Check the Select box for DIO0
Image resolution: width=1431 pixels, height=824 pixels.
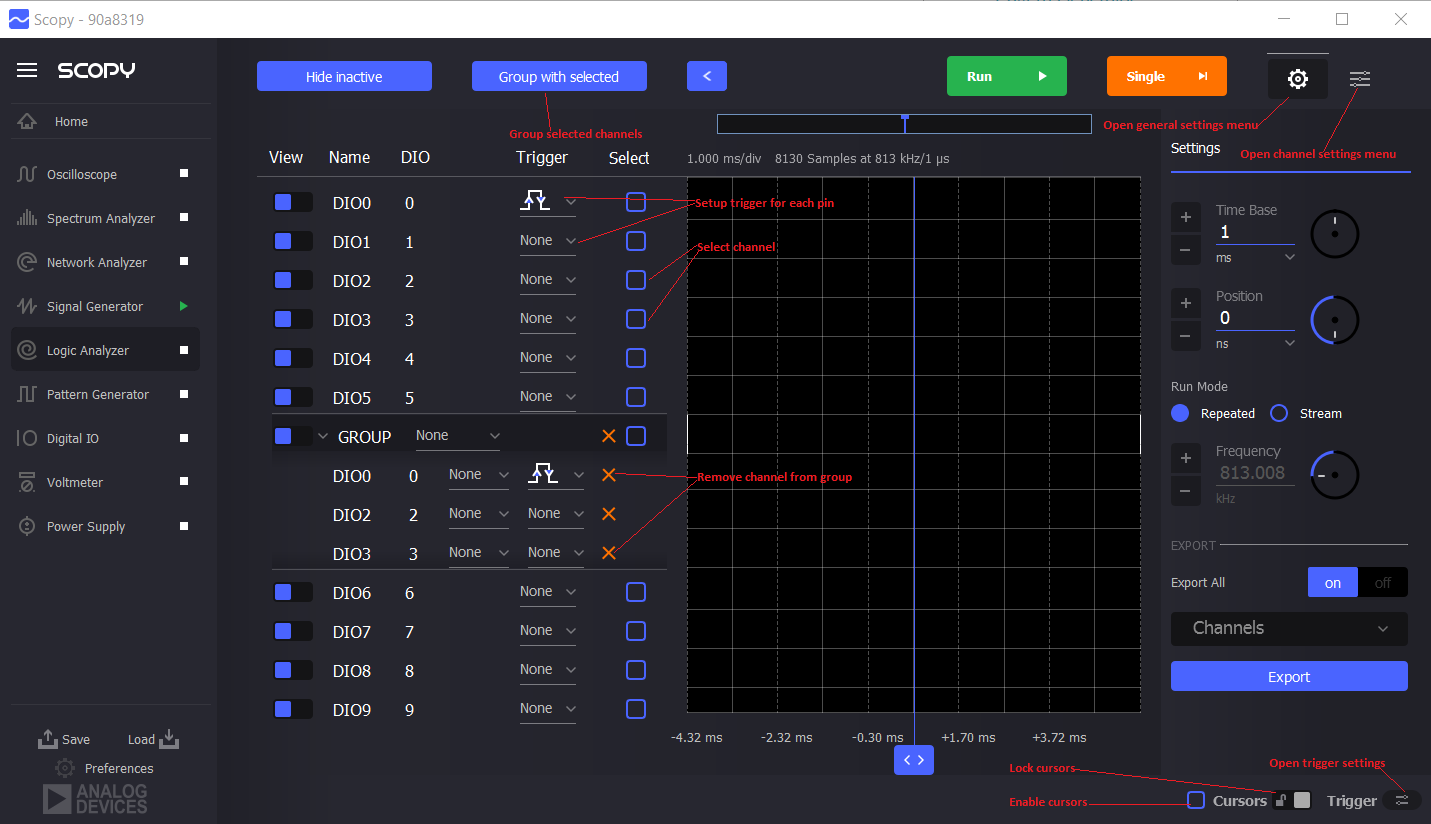click(x=636, y=202)
